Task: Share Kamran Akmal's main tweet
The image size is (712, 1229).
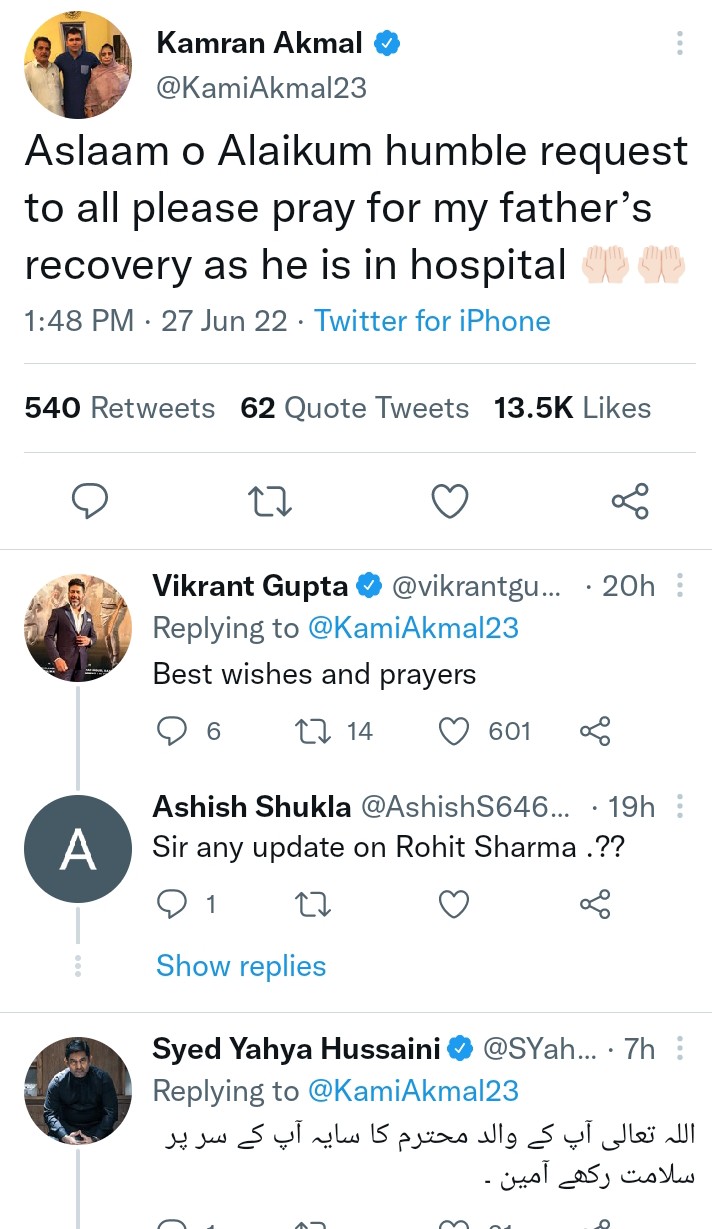Action: click(630, 500)
